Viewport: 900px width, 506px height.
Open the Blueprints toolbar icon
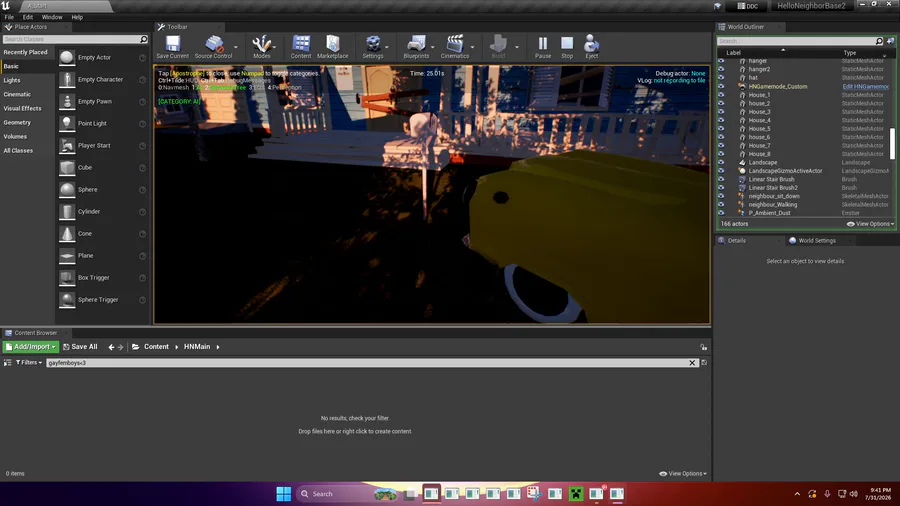[x=416, y=44]
